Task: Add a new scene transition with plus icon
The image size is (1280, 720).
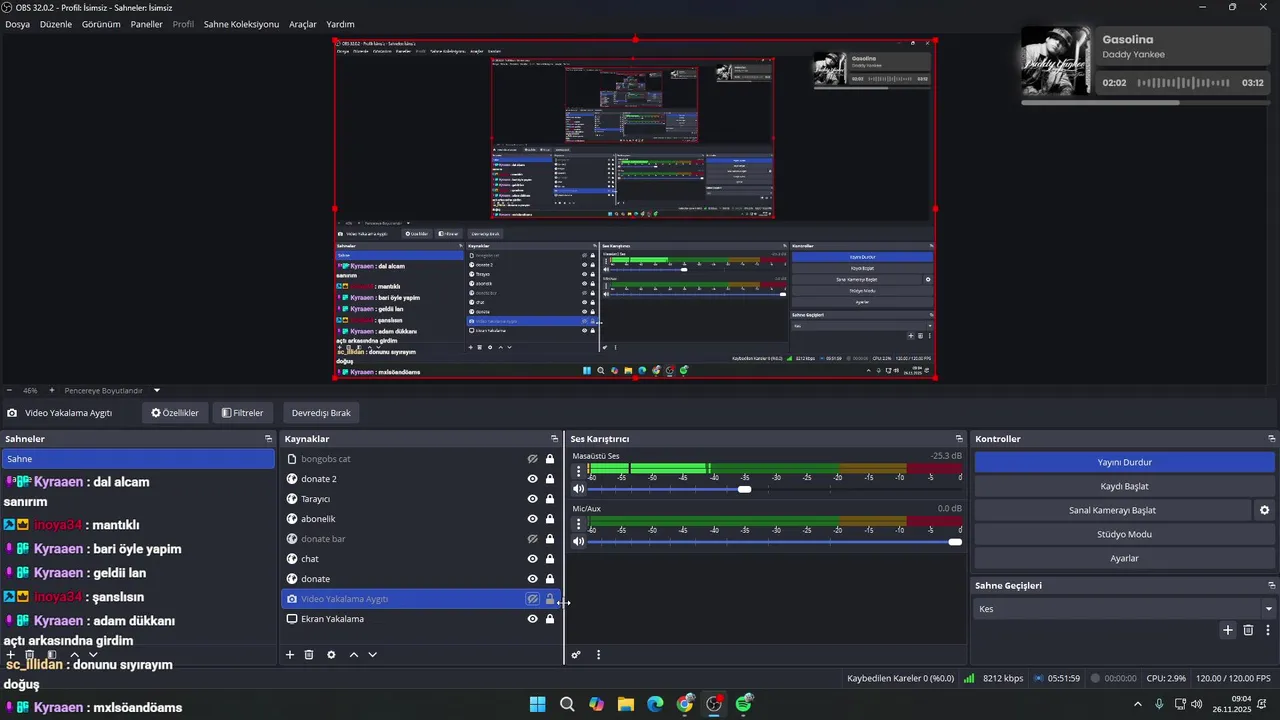Action: click(x=1228, y=630)
